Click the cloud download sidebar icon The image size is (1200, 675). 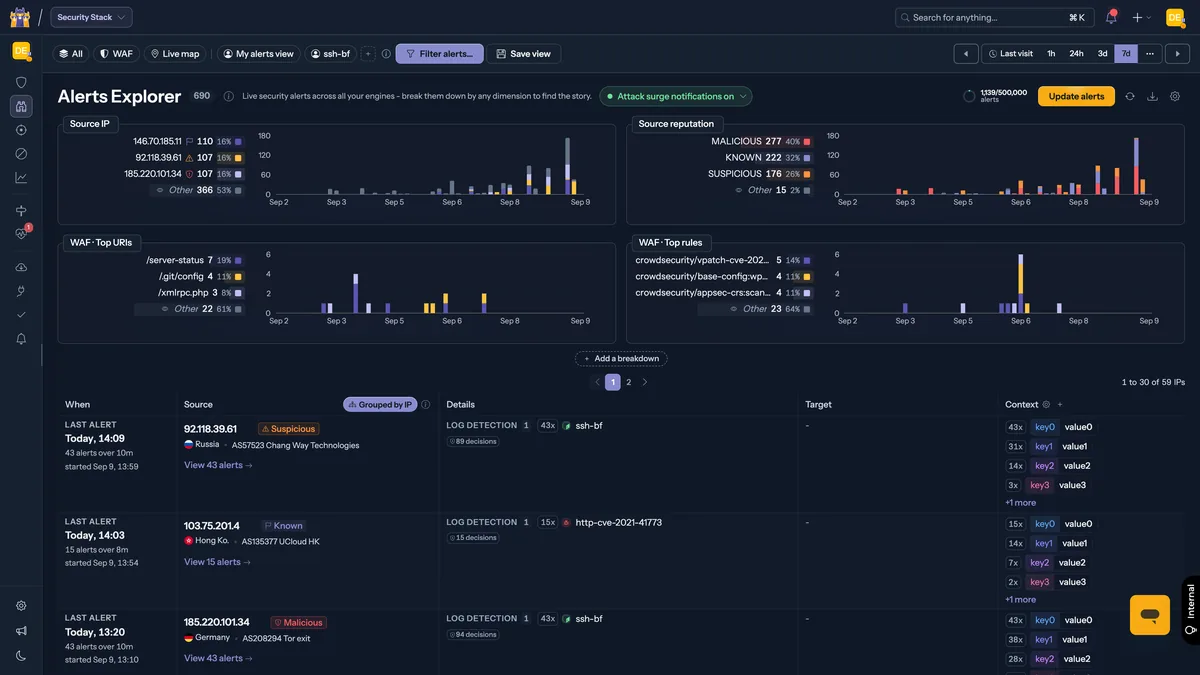tap(21, 267)
